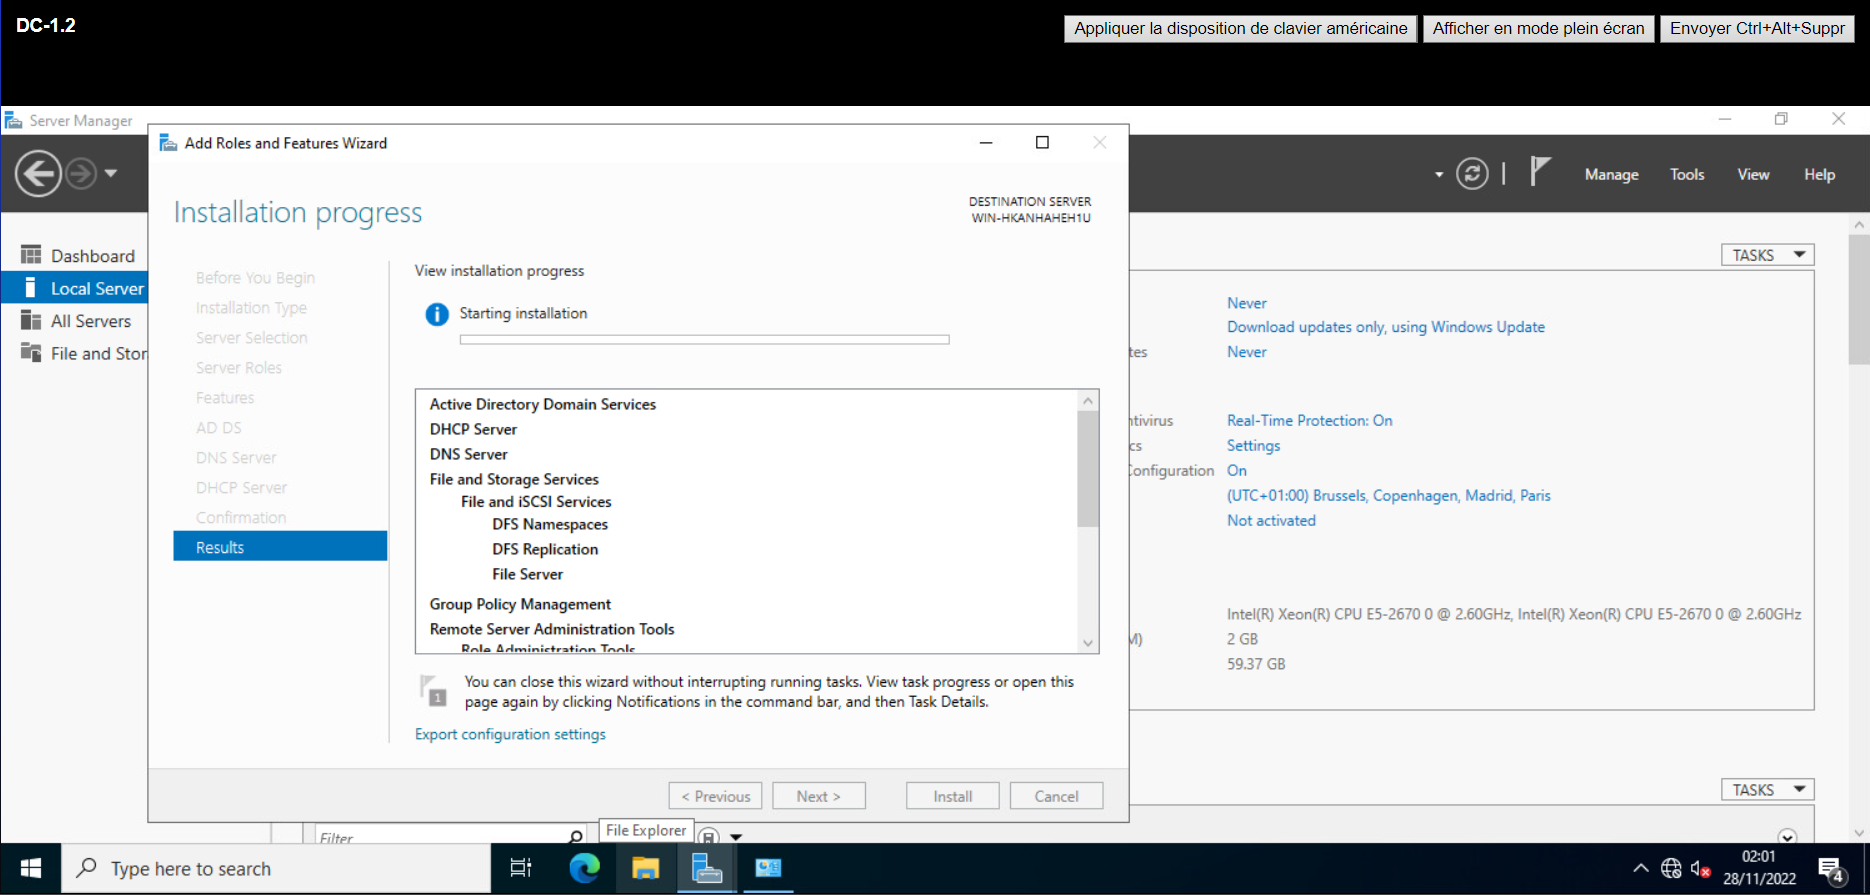The image size is (1870, 895).
Task: Click the taskbar search box
Action: pos(276,868)
